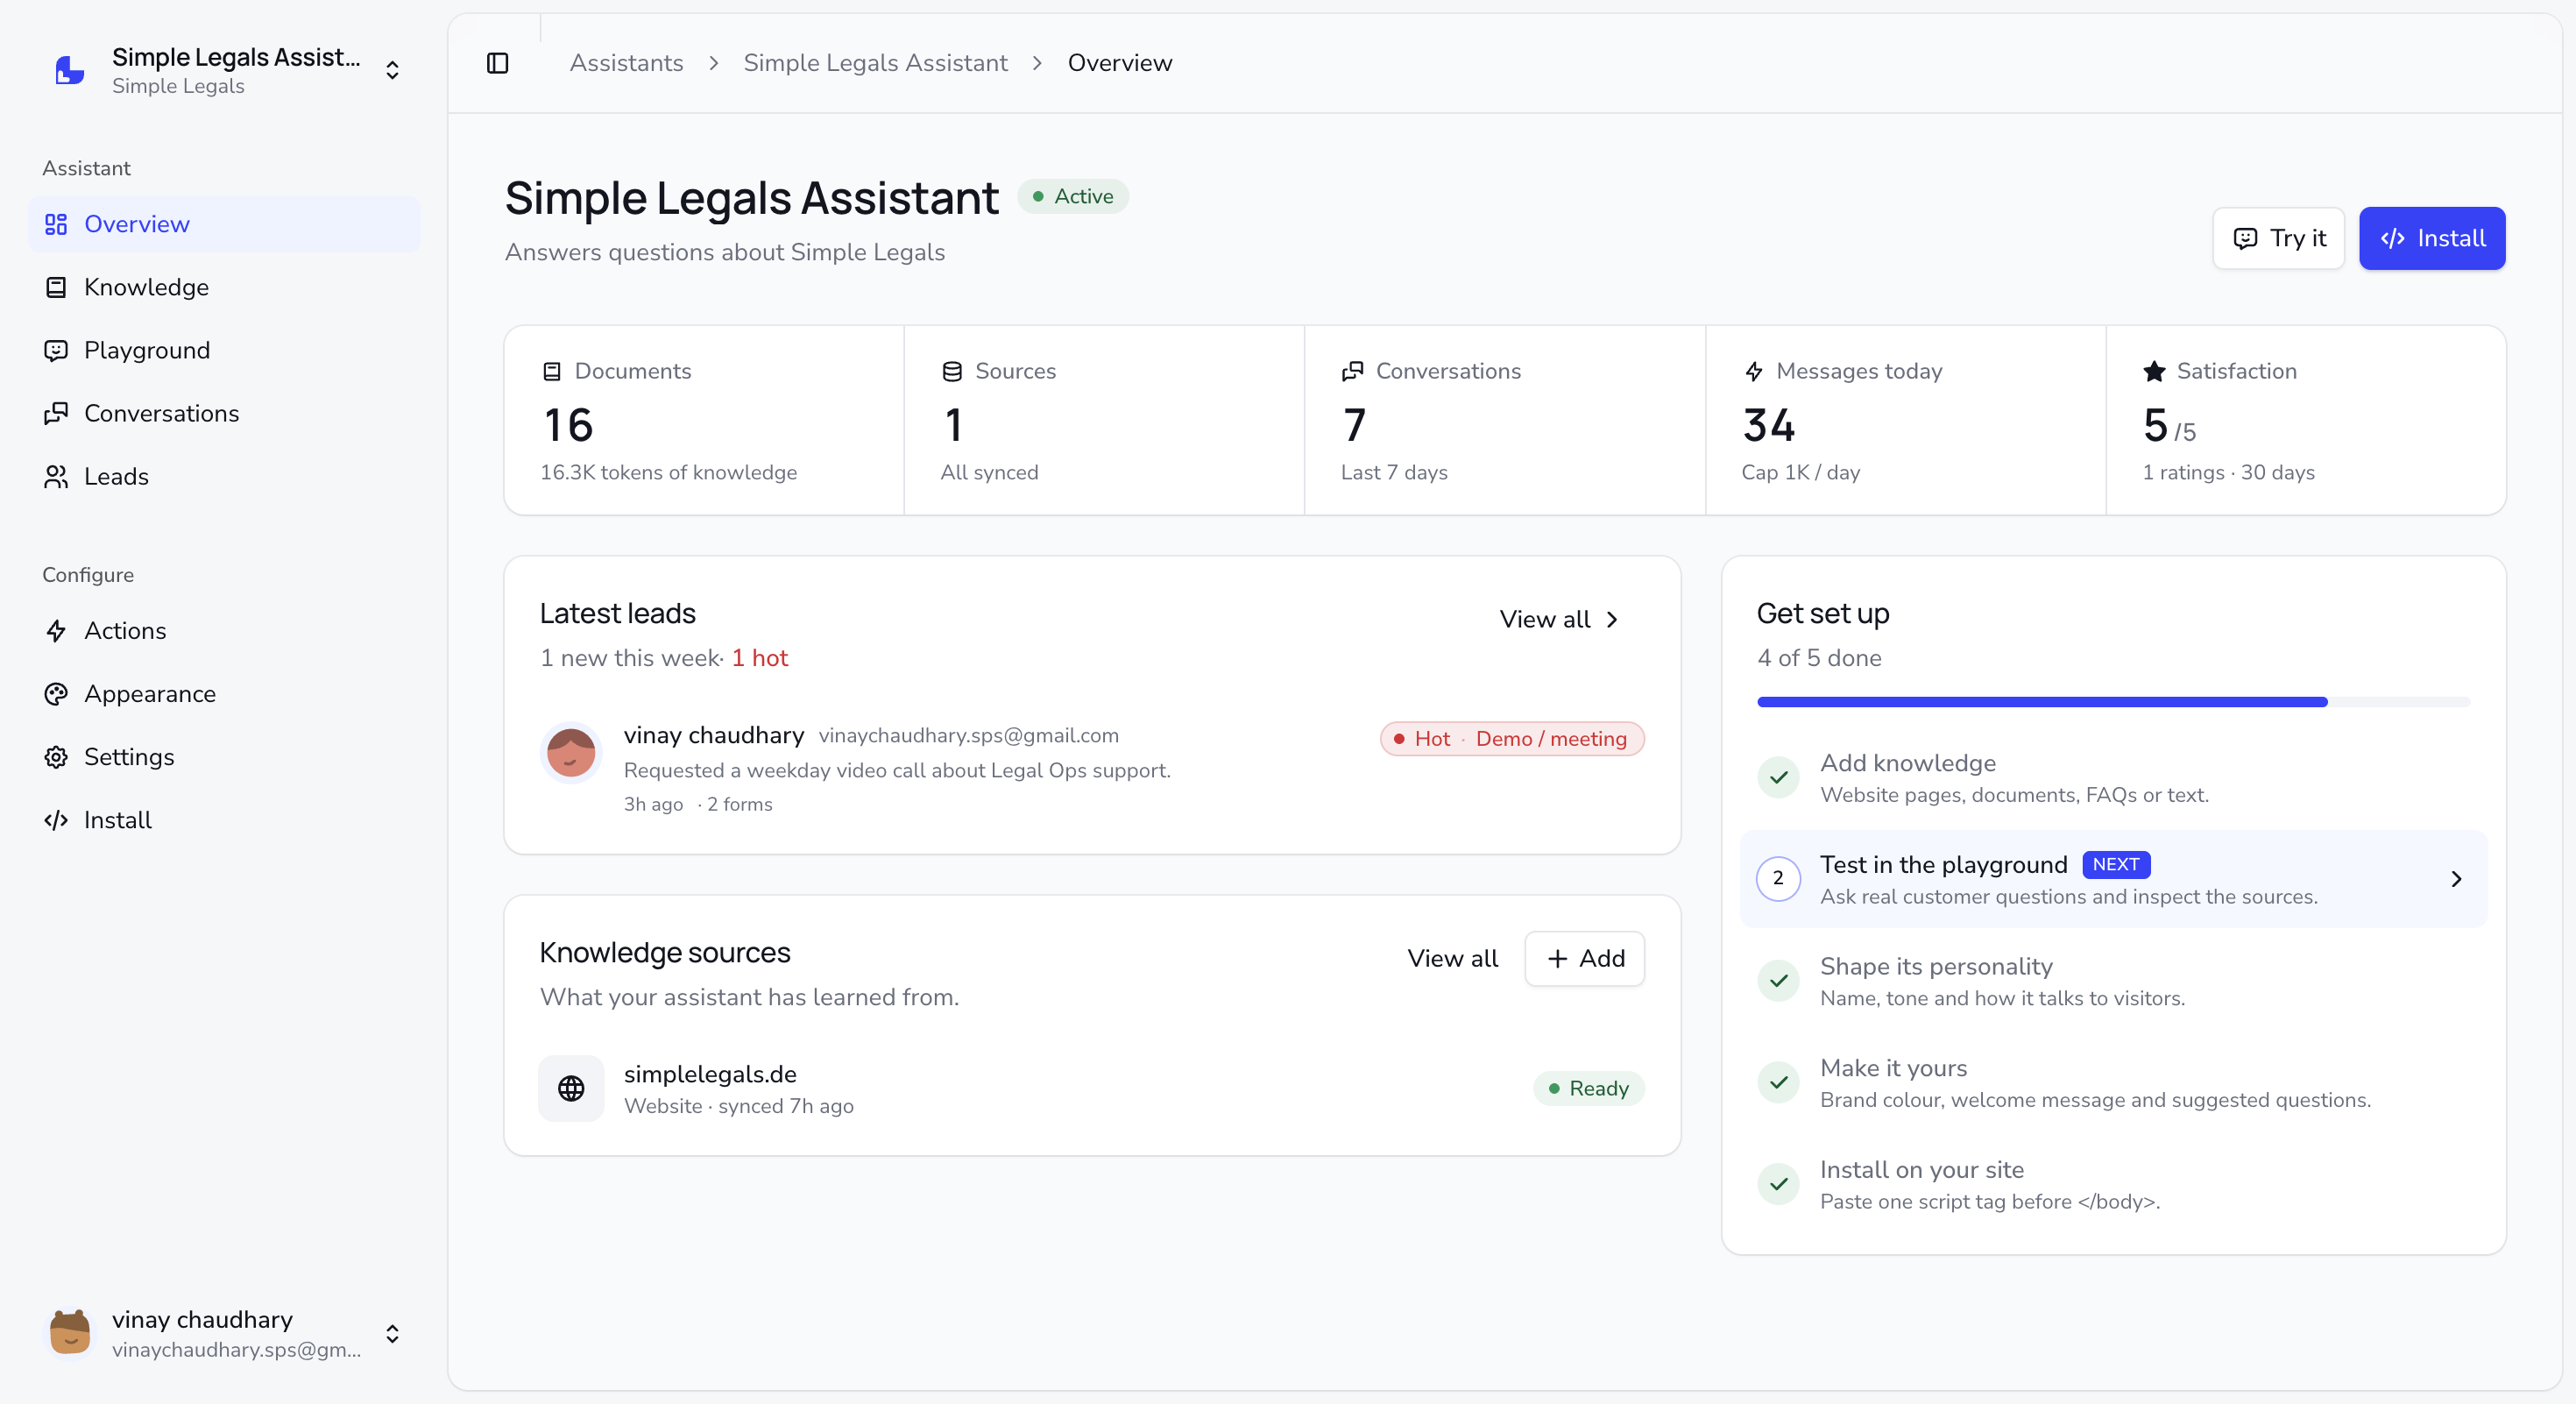Screen dimensions: 2576x1404
Task: Click vinay chaudhary's lead avatar
Action: coord(571,752)
